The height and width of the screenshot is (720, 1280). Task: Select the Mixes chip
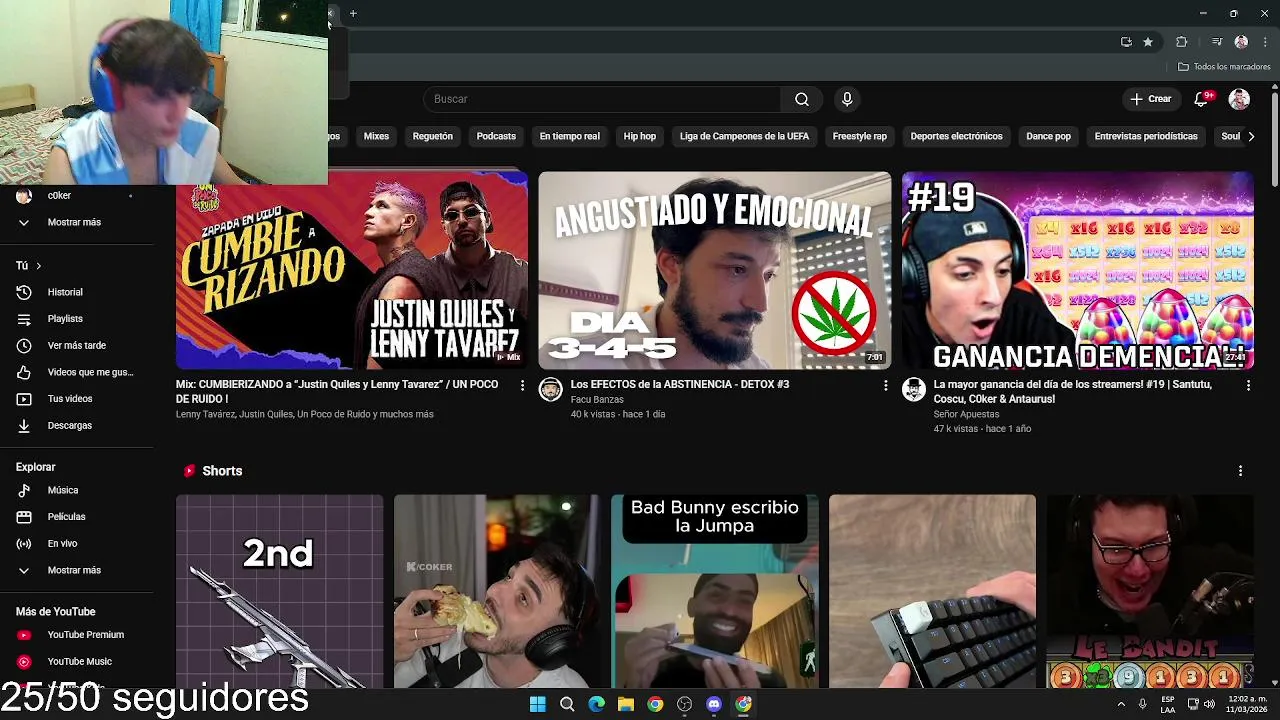[x=376, y=136]
